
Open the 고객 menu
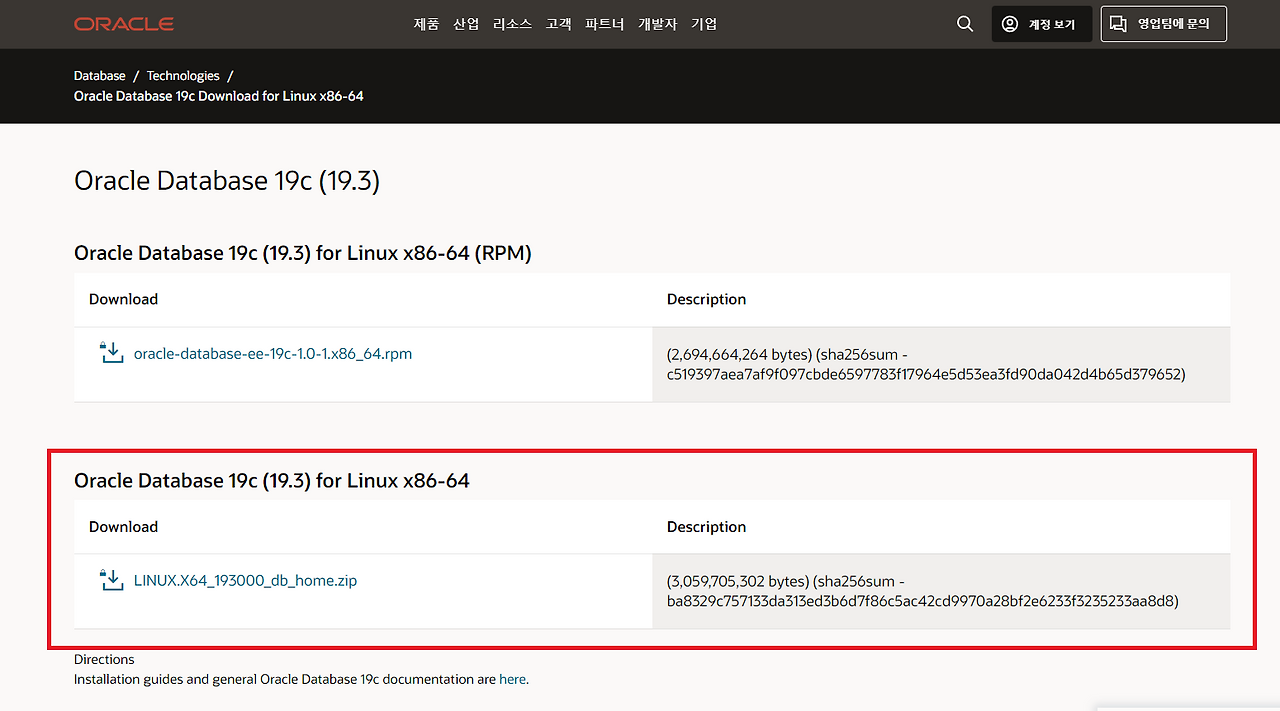click(x=558, y=23)
